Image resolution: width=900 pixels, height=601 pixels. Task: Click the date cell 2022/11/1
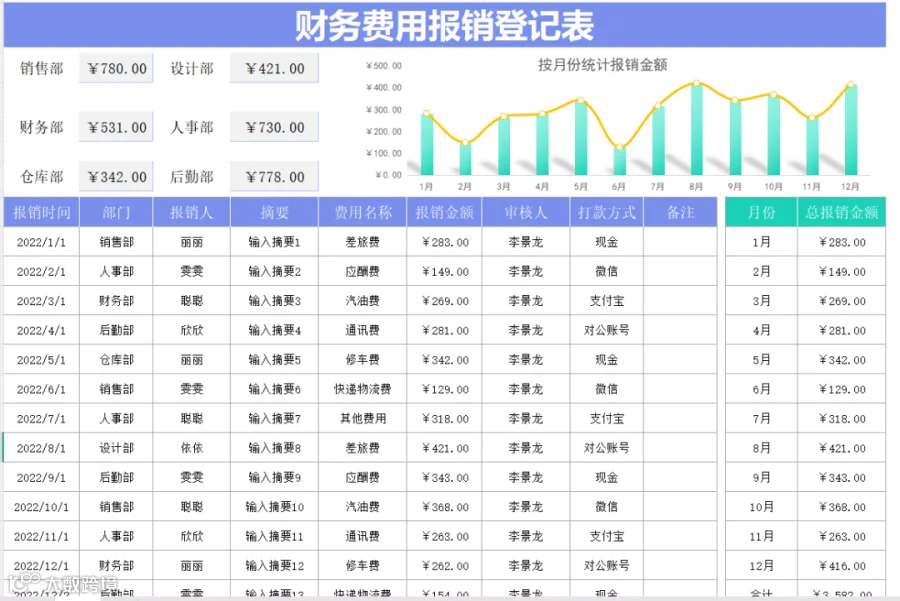pos(41,537)
